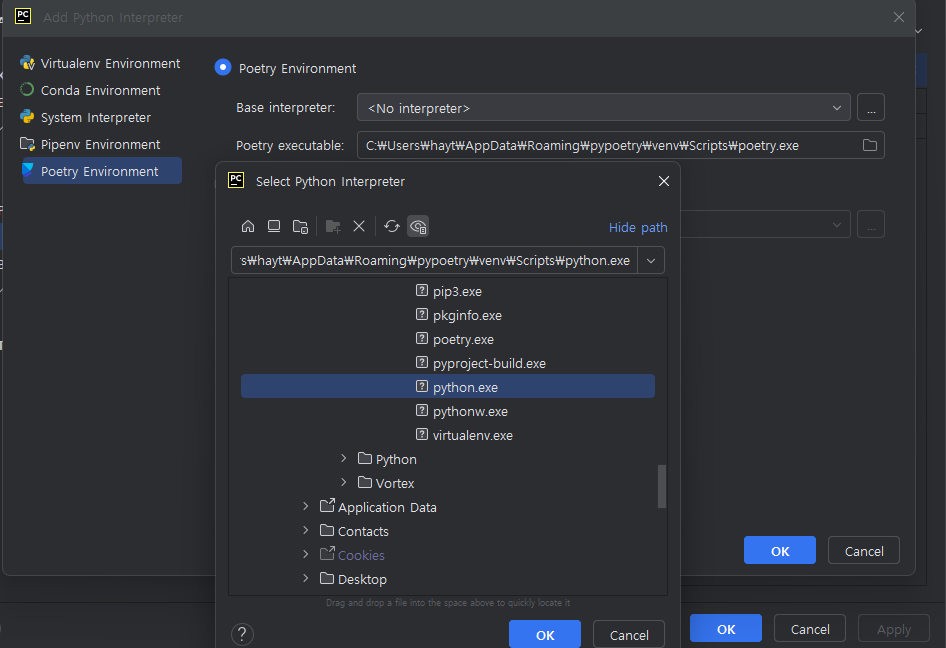Click the project directory toolbar icon

pos(300,226)
